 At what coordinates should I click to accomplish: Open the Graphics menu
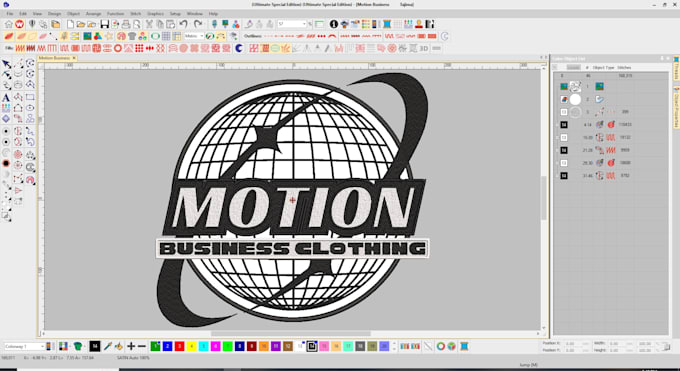click(155, 14)
